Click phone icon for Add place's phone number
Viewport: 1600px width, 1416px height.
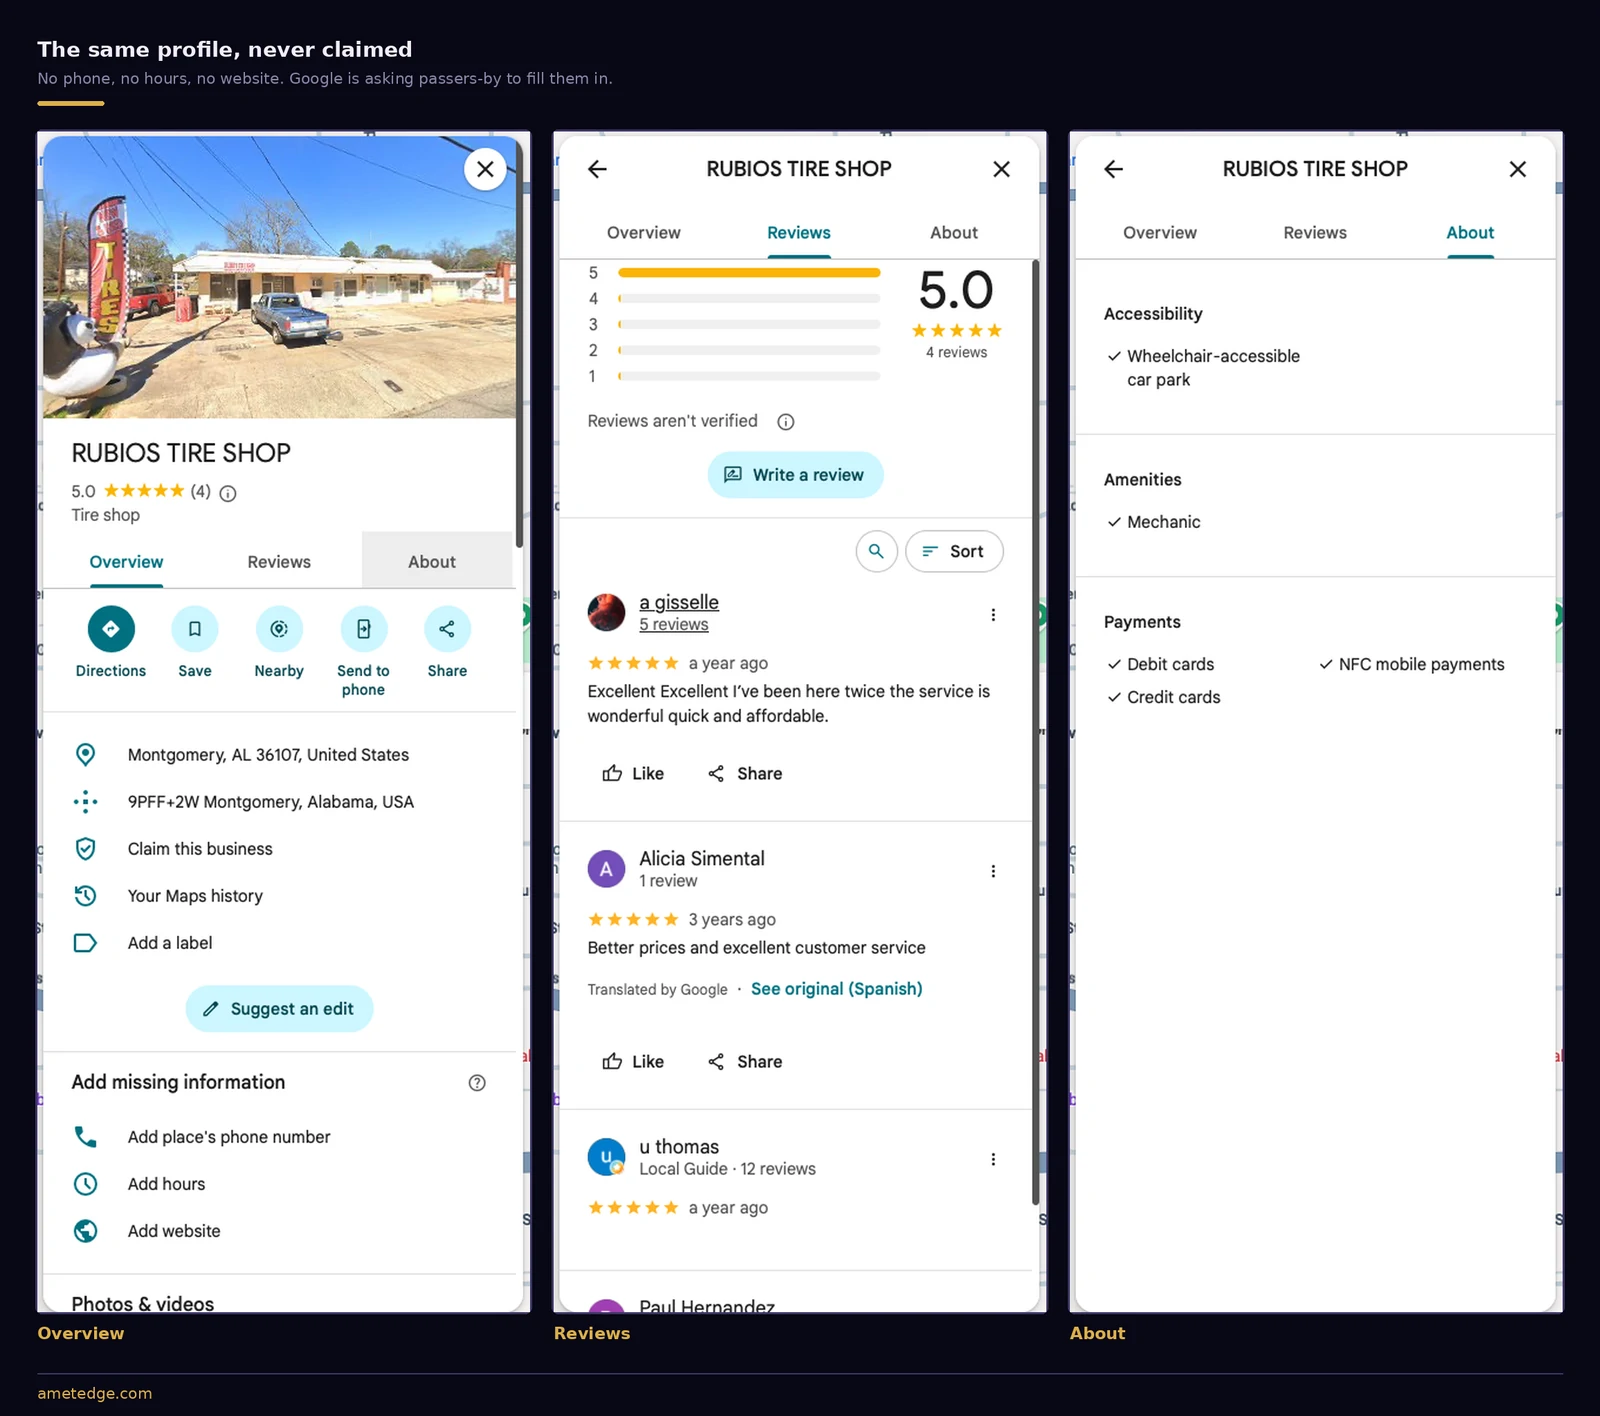coord(86,1137)
